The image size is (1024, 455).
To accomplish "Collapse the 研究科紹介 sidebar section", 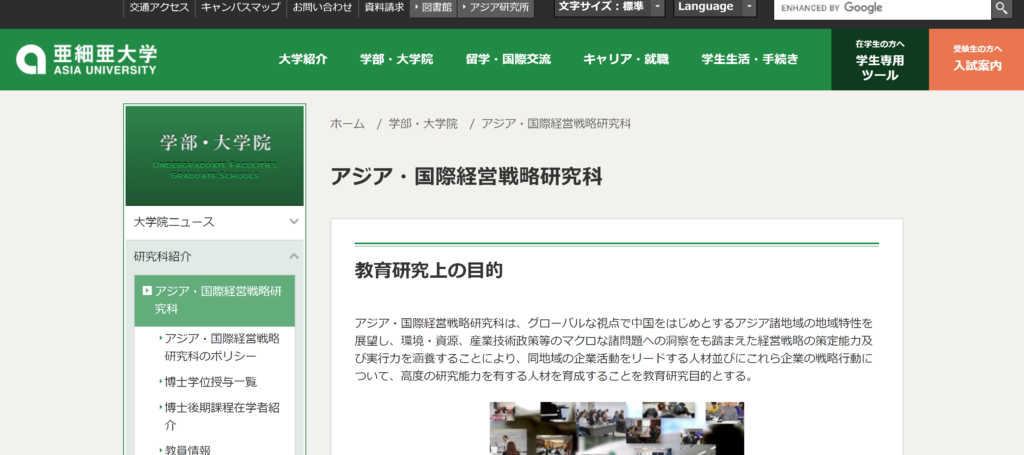I will click(293, 257).
